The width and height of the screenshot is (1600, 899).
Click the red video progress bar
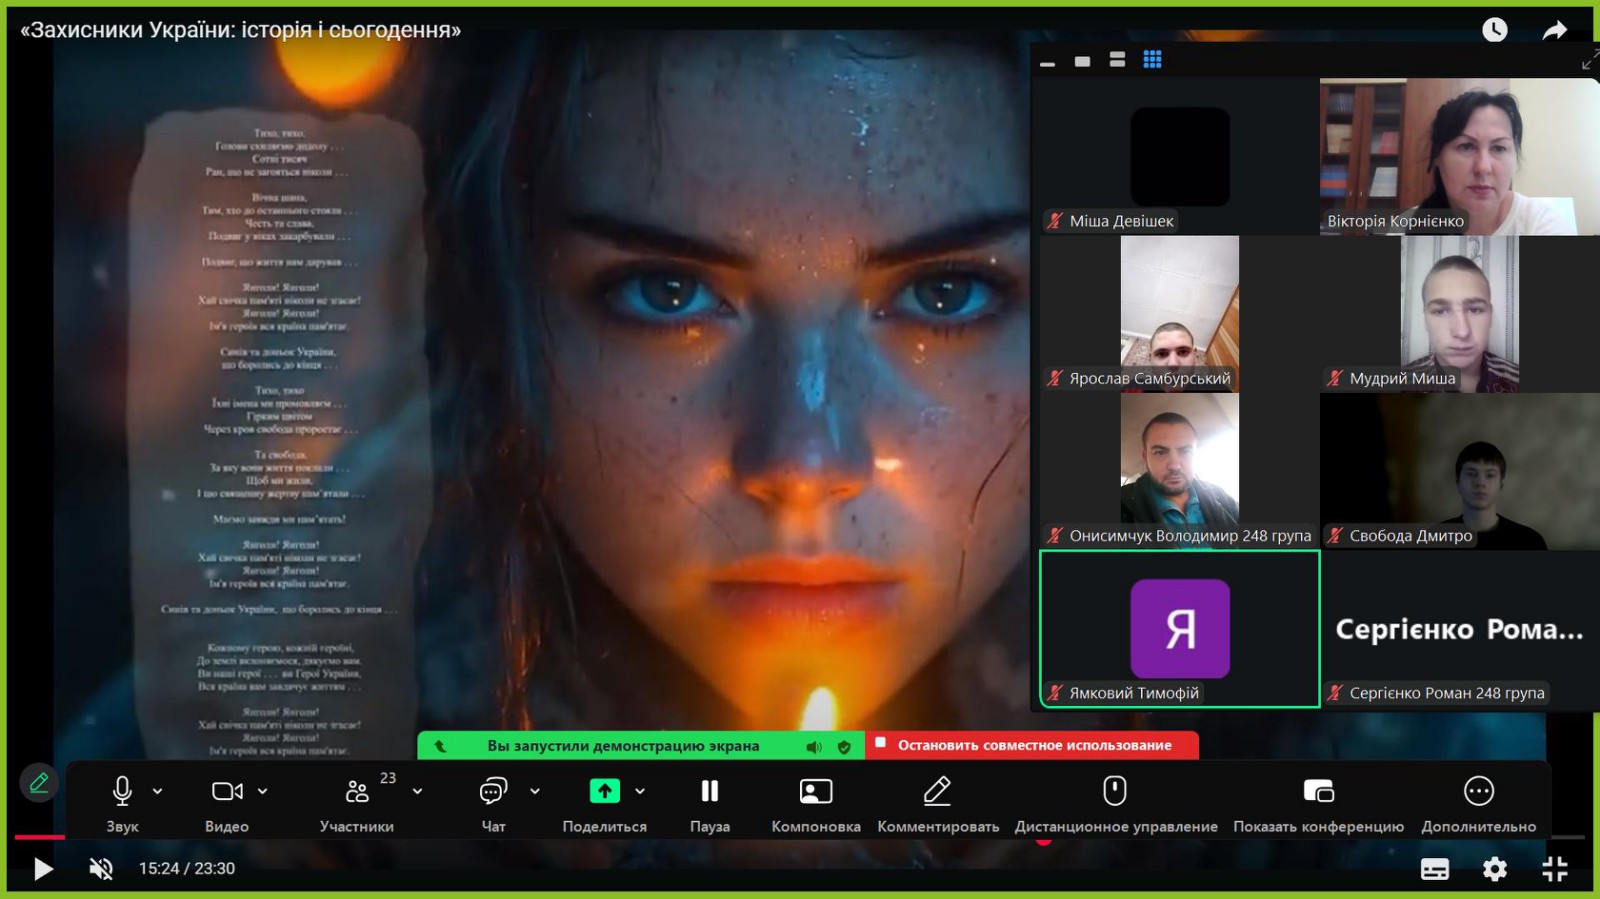coord(40,836)
